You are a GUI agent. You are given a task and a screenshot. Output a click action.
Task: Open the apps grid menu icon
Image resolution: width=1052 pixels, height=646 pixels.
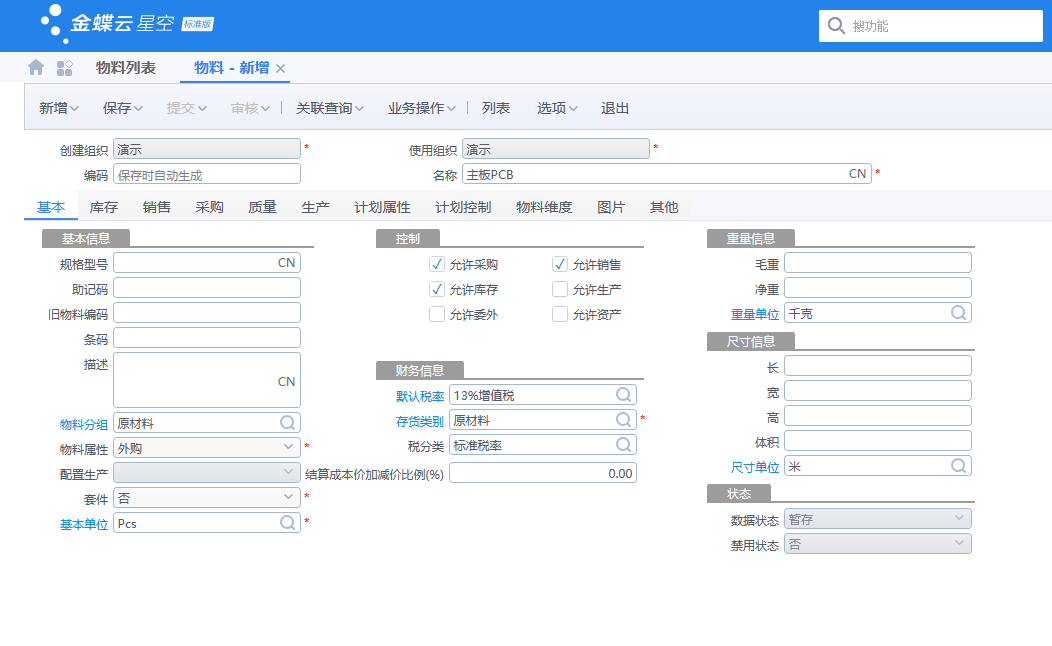click(64, 68)
